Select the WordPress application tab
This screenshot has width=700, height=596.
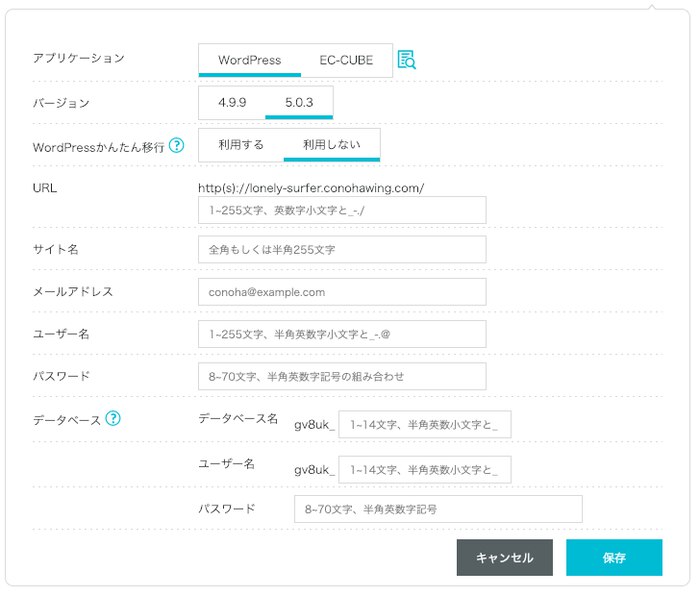250,60
